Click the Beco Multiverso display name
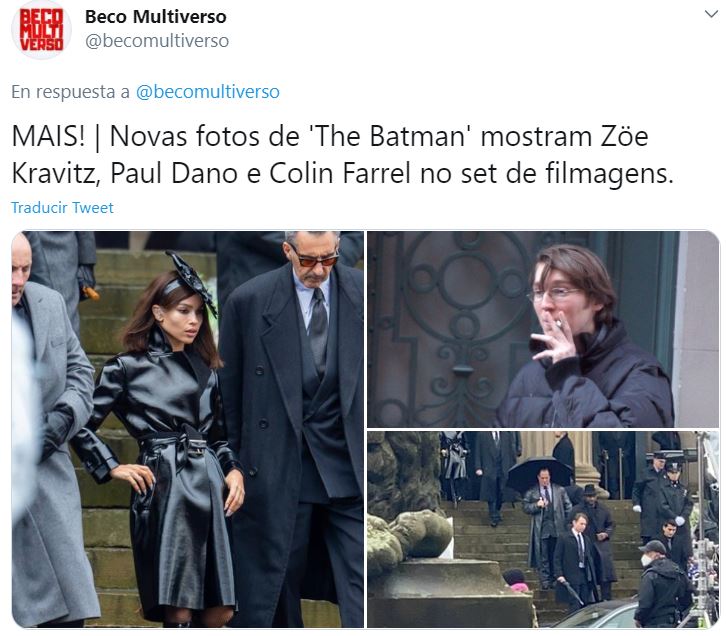The image size is (726, 636). point(156,17)
